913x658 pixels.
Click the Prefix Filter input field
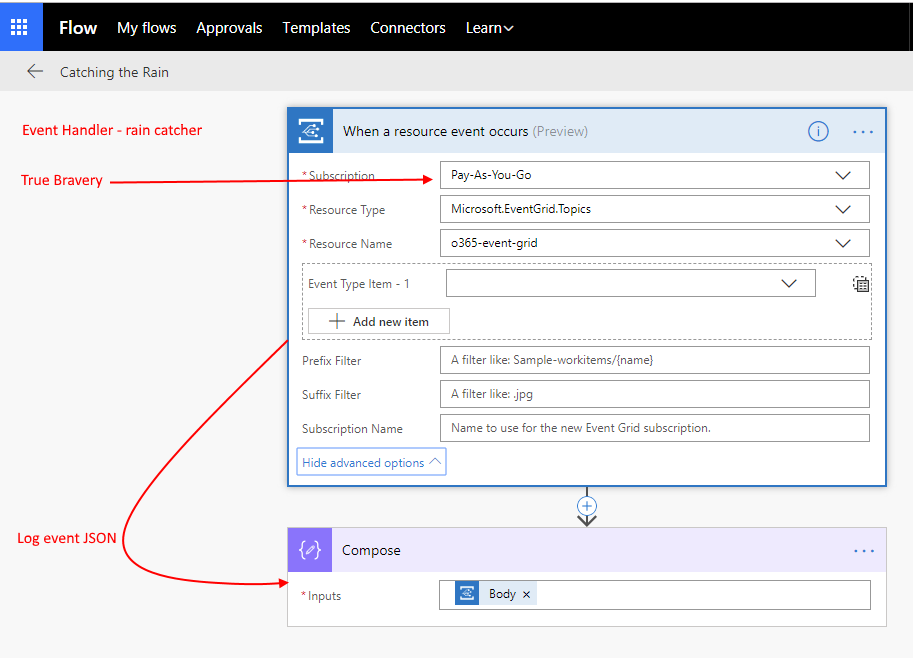tap(654, 360)
